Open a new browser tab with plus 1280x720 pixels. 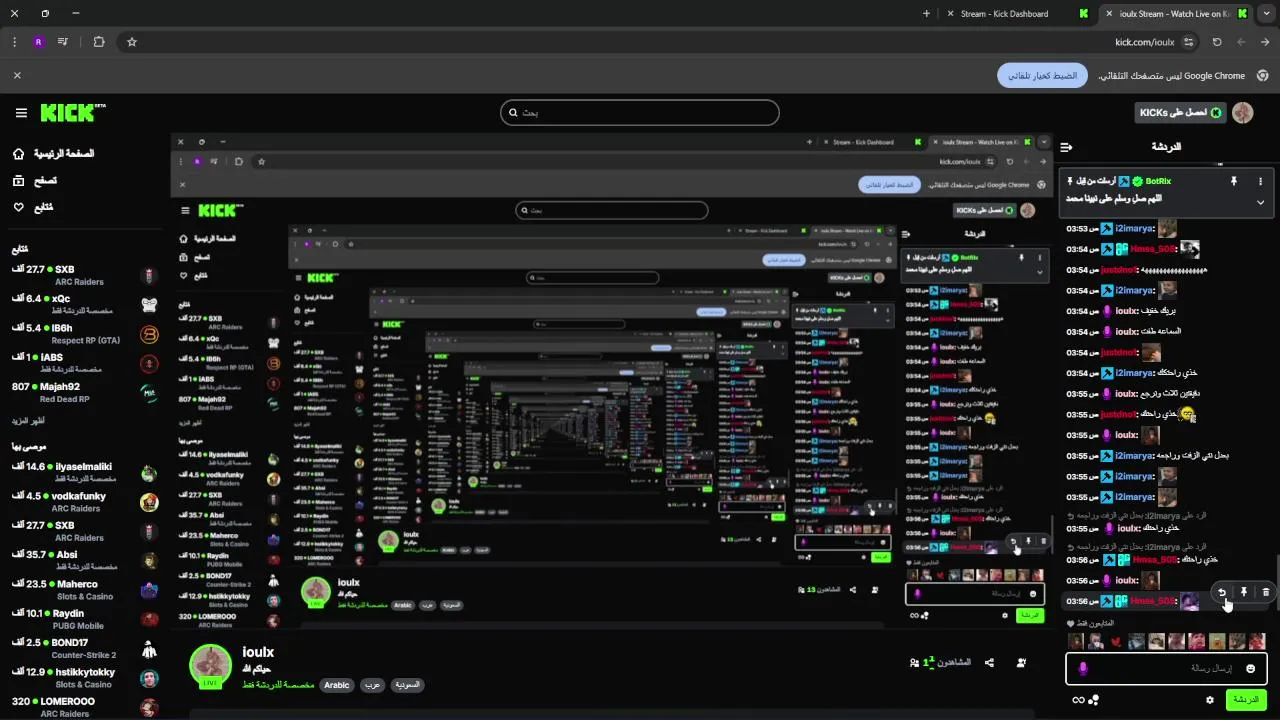[926, 14]
